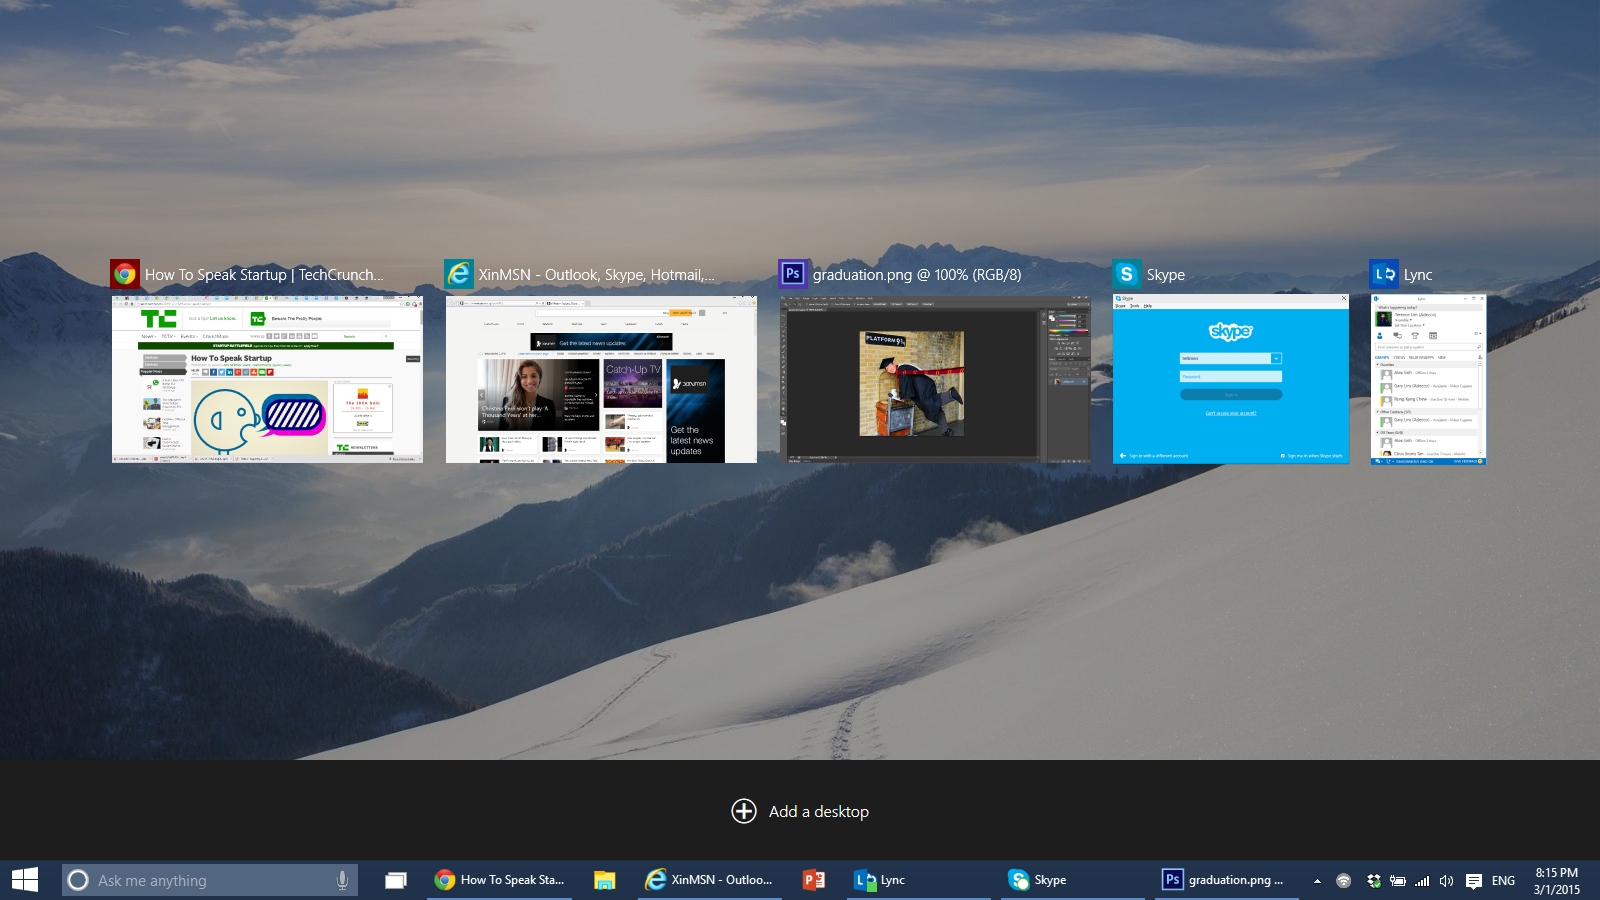Click the Lync icon above the Lync thumbnail
Viewport: 1600px width, 900px height.
point(1385,274)
